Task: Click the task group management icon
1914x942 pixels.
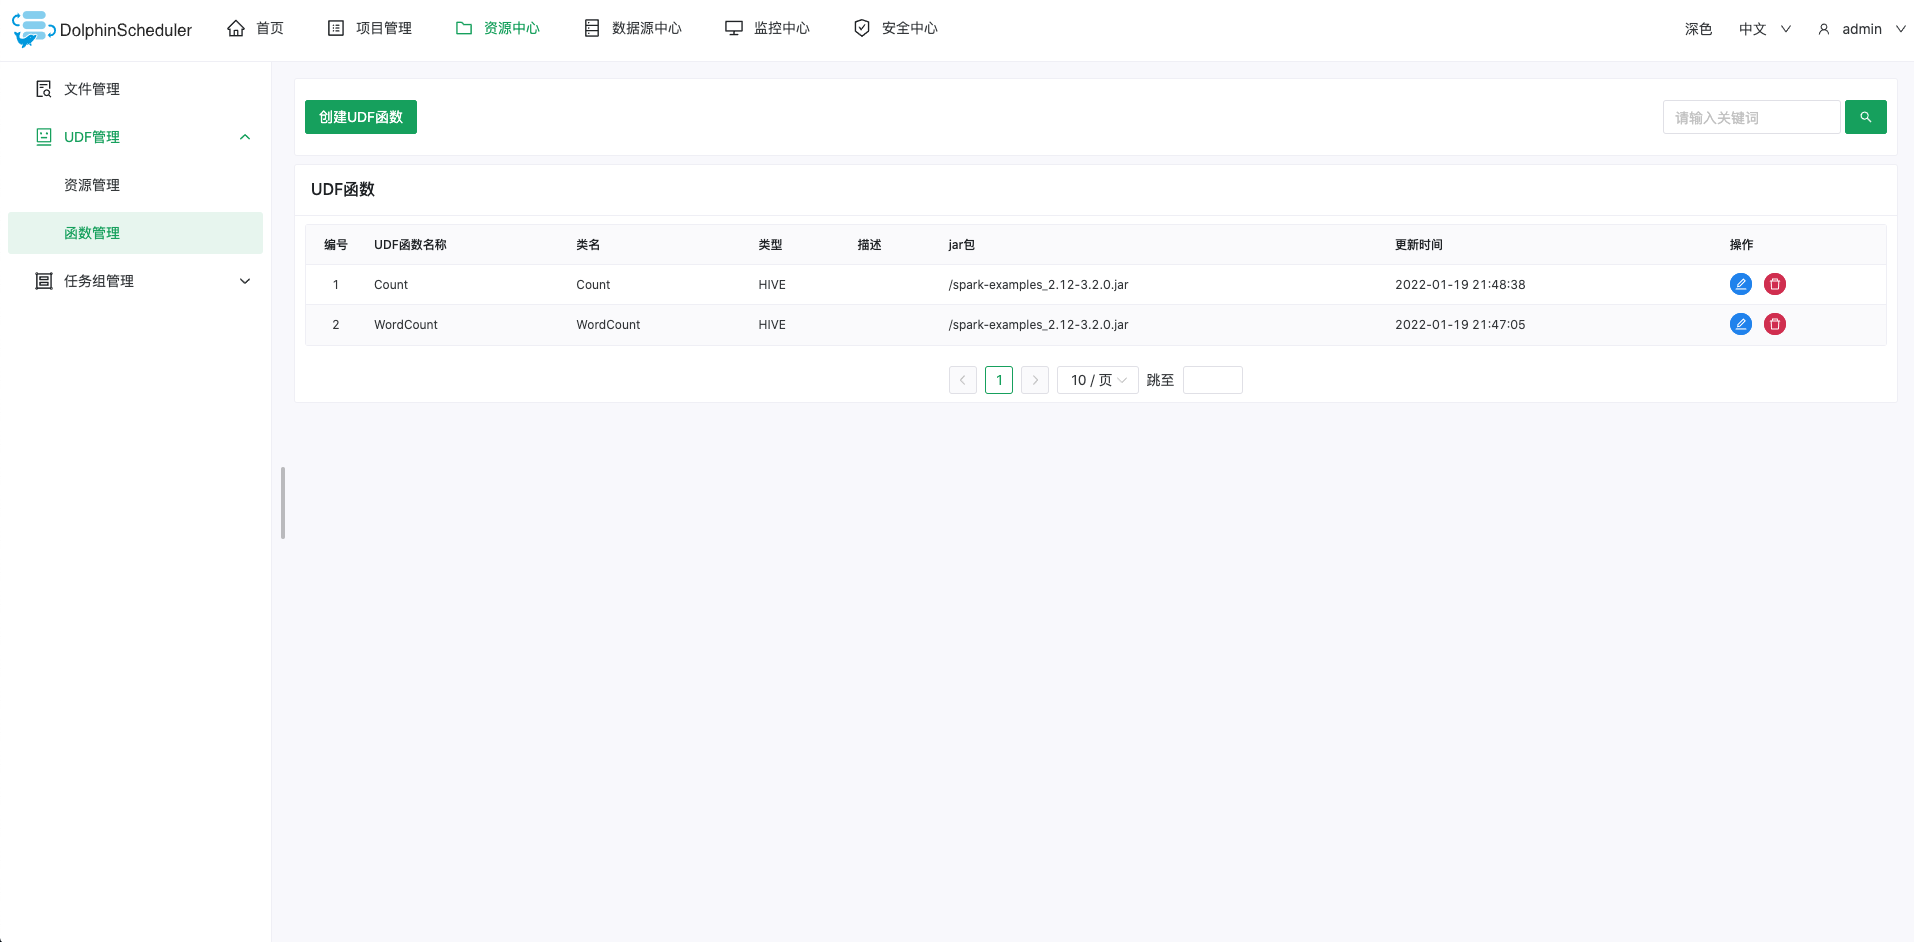Action: pos(44,281)
